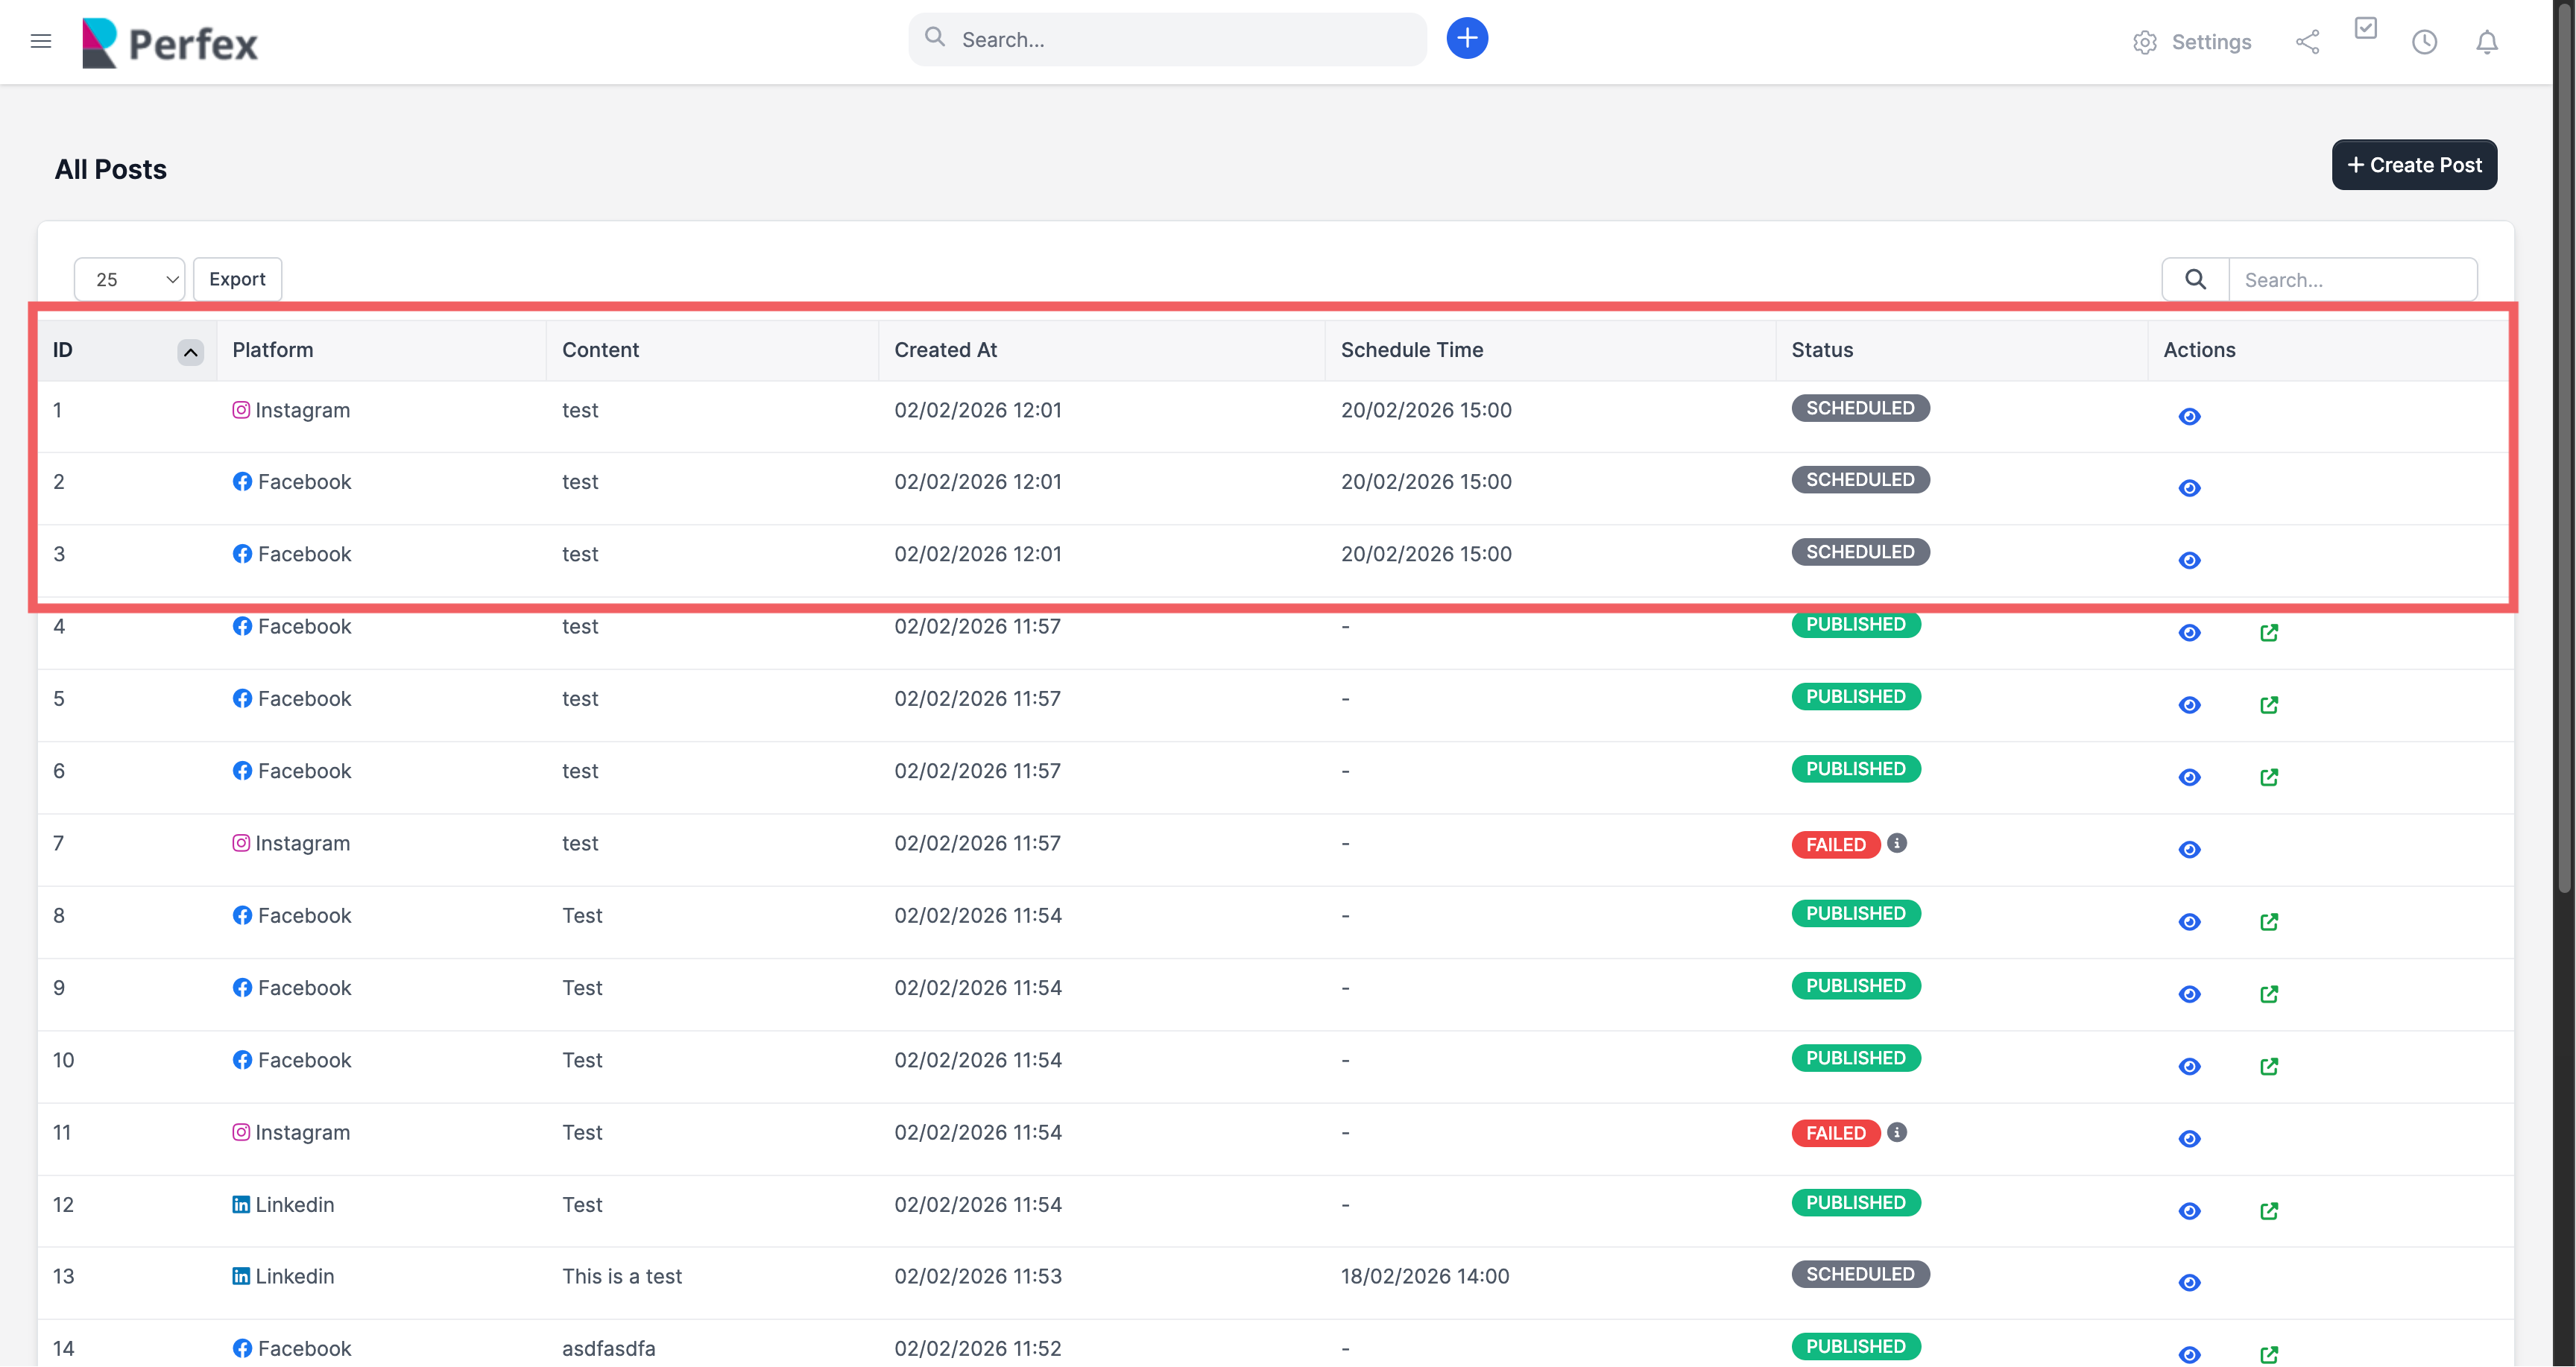This screenshot has width=2576, height=1367.
Task: Click the blue plus quick-create icon
Action: click(1466, 39)
